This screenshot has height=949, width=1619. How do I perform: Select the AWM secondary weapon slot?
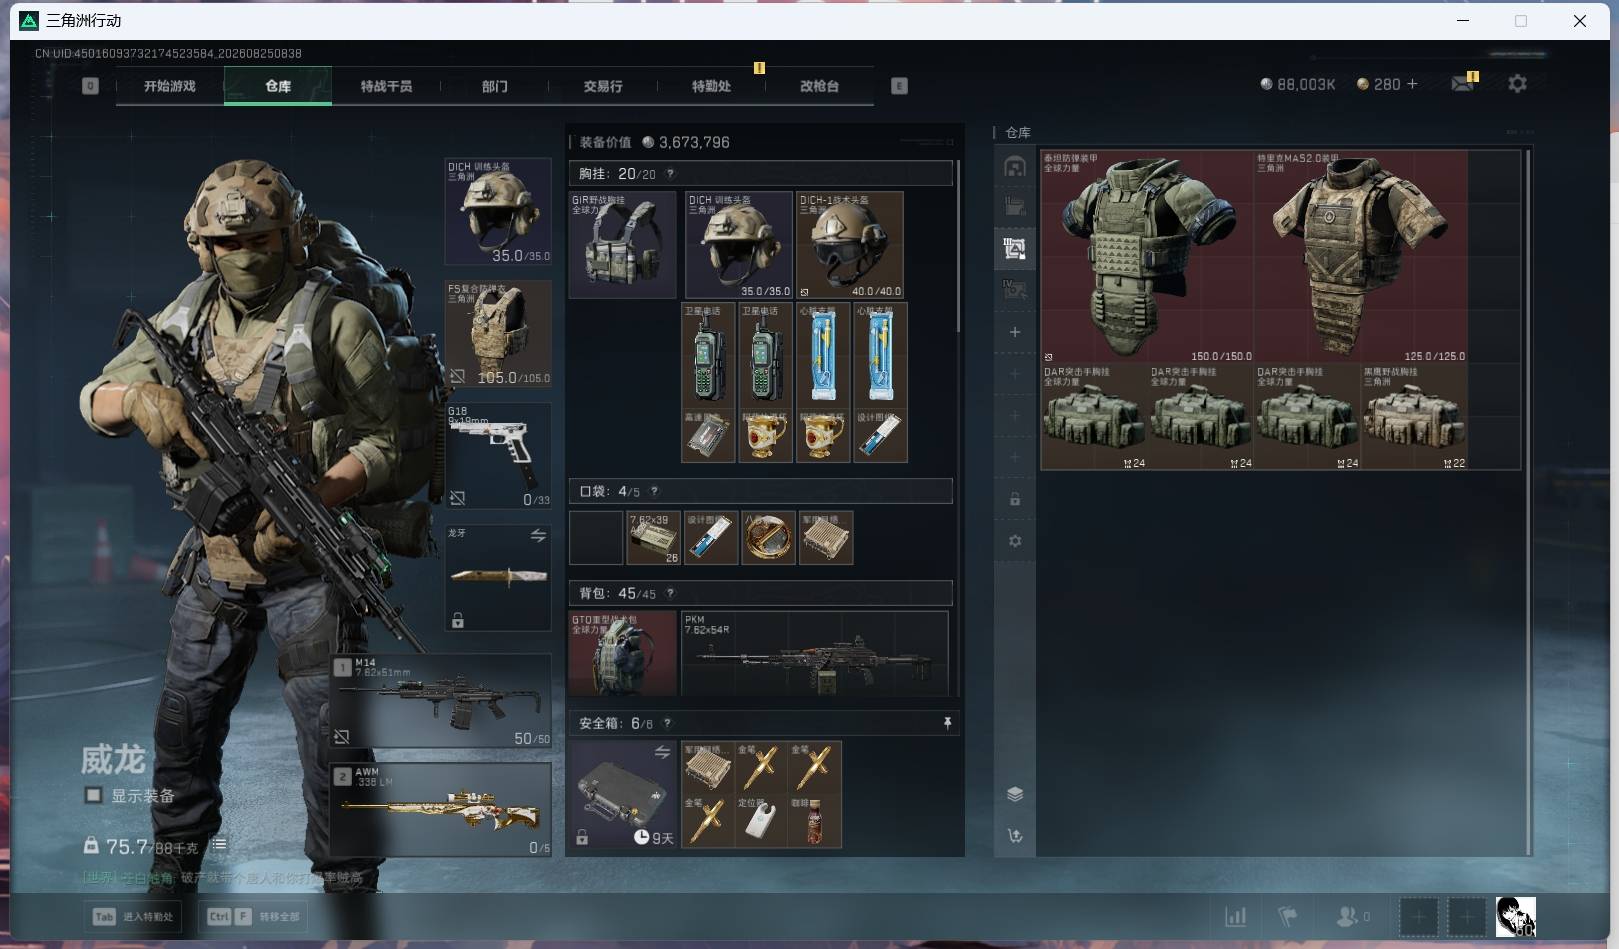[x=441, y=810]
